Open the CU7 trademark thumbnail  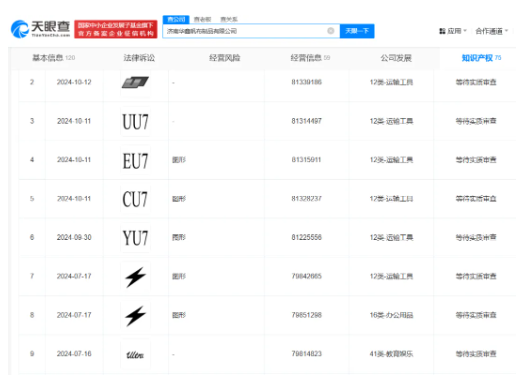[135, 199]
